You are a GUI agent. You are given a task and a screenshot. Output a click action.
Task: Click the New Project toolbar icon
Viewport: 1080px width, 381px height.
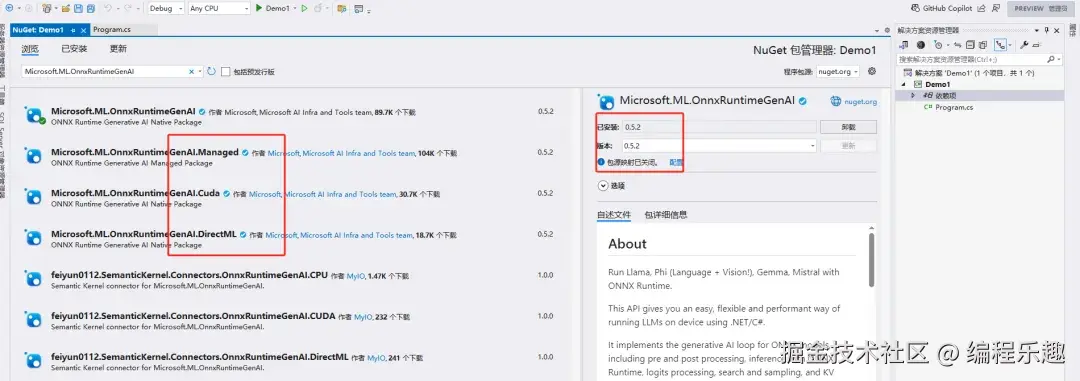46,8
